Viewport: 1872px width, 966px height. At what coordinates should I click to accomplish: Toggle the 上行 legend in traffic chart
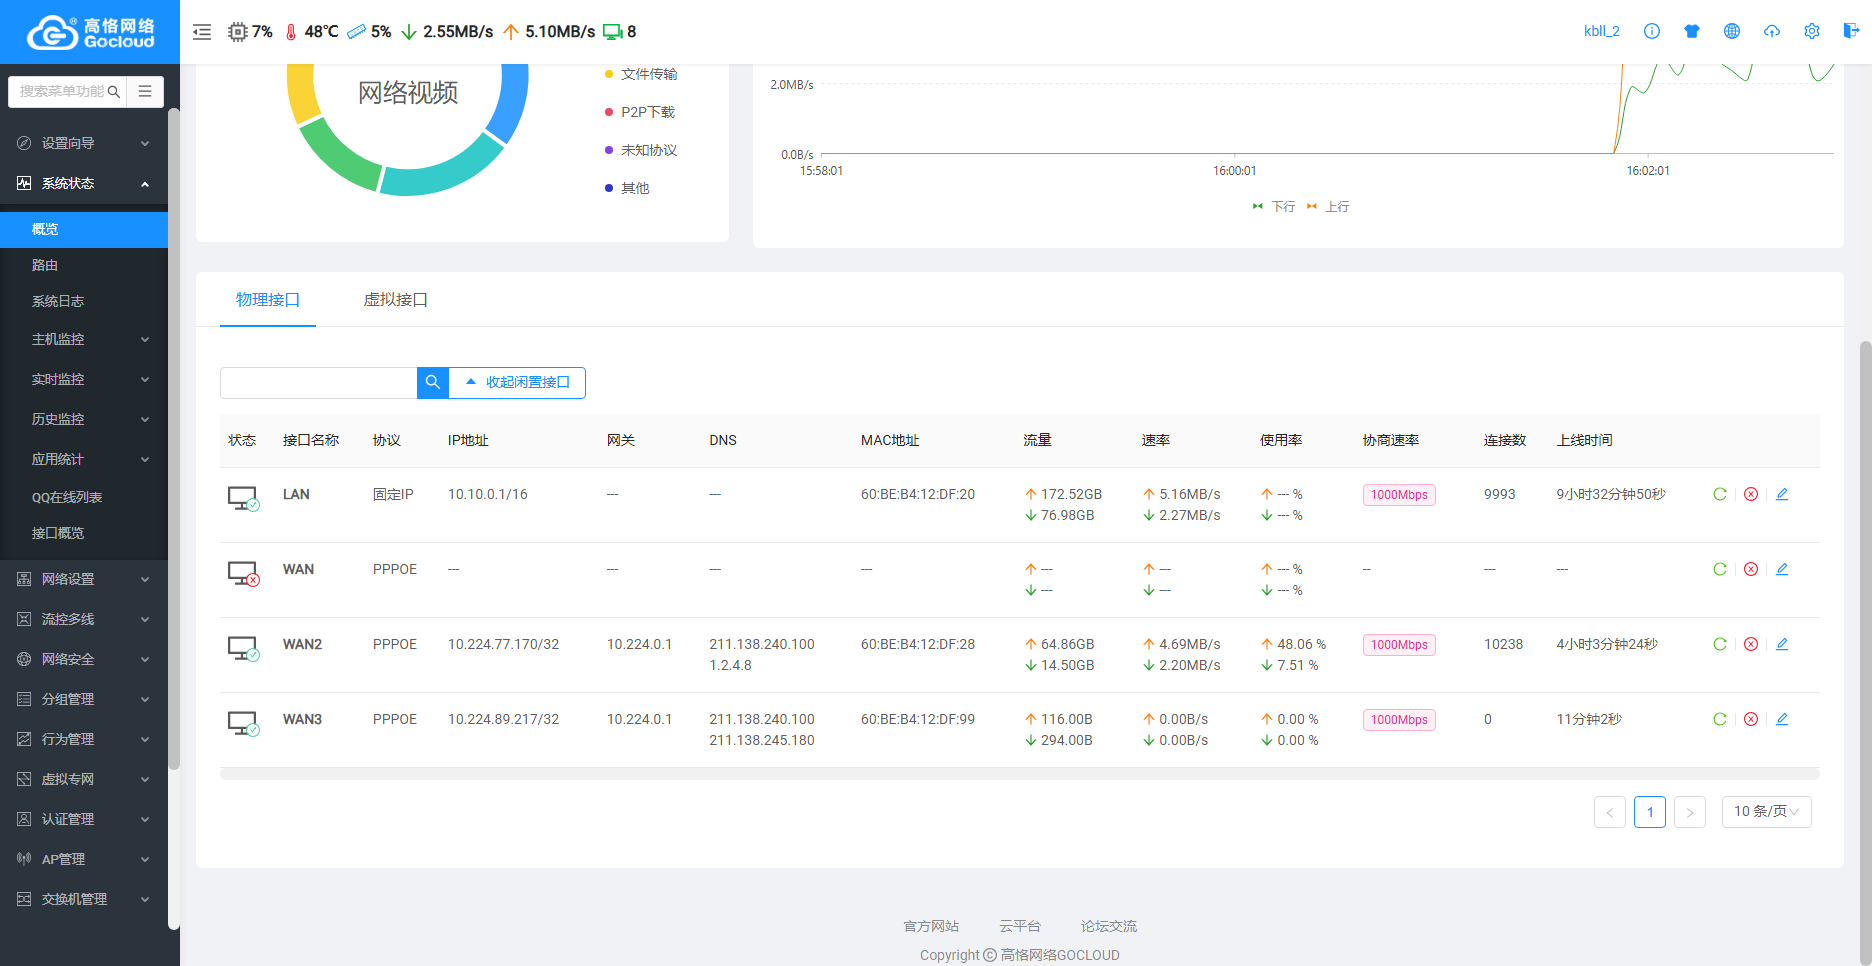pos(1328,206)
